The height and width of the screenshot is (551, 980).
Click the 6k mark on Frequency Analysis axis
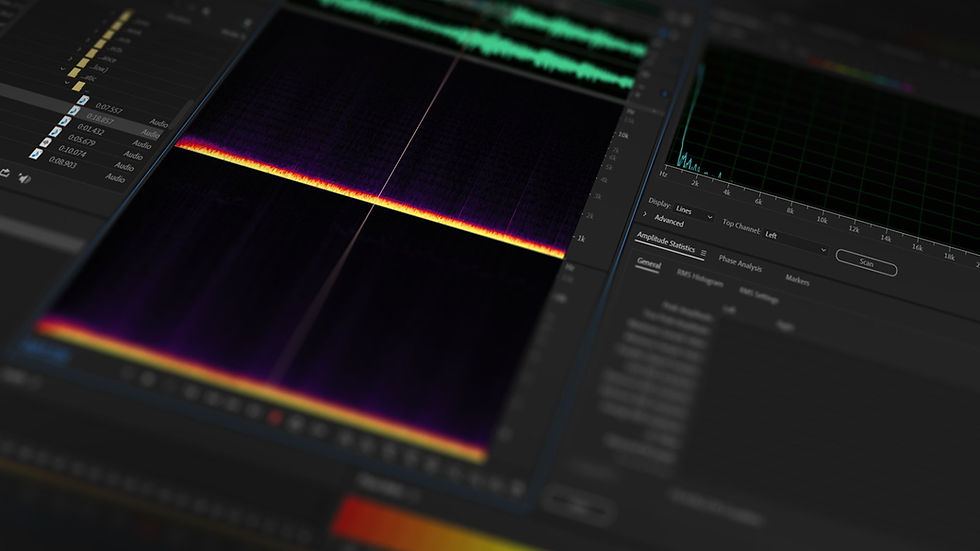[758, 201]
